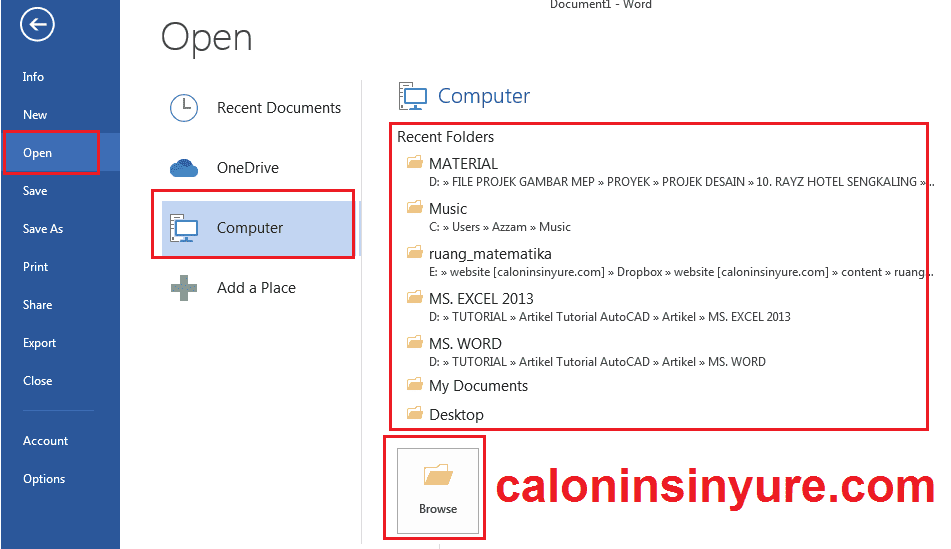Click the path starting D: » FILE PROJEK GAMBAR MEP

click(x=681, y=182)
